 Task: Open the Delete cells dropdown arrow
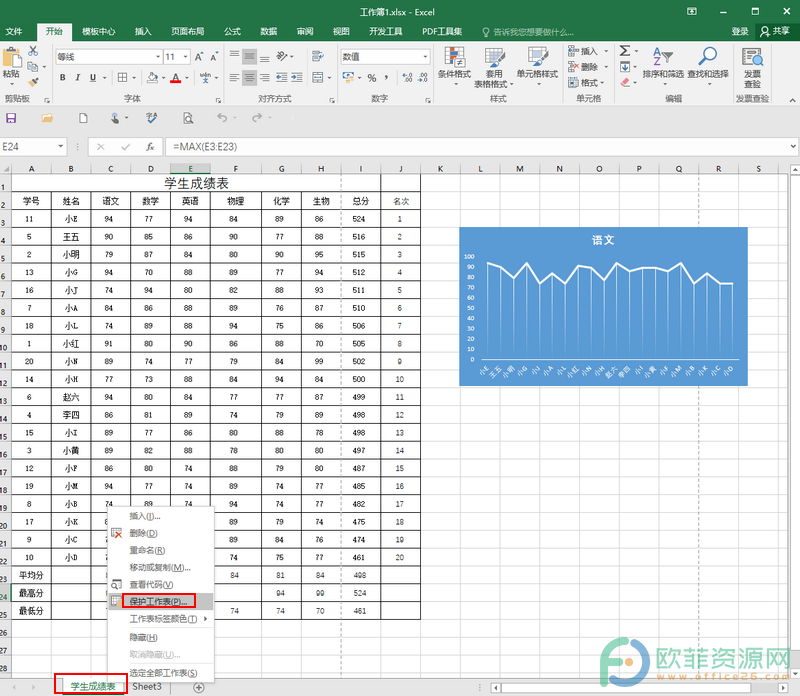[x=606, y=67]
